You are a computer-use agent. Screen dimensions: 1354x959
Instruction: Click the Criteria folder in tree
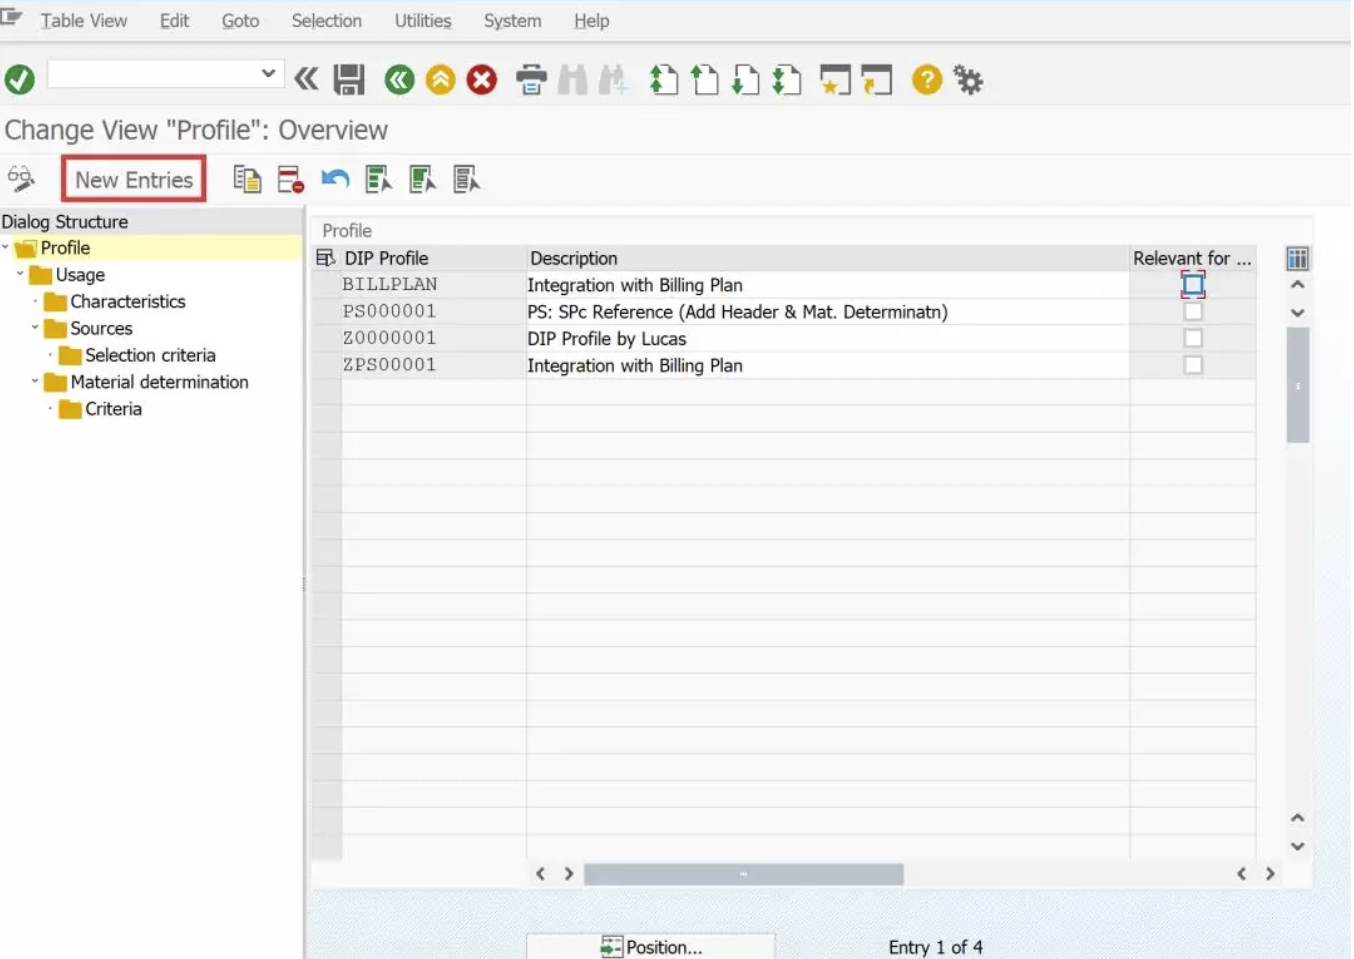tap(100, 409)
